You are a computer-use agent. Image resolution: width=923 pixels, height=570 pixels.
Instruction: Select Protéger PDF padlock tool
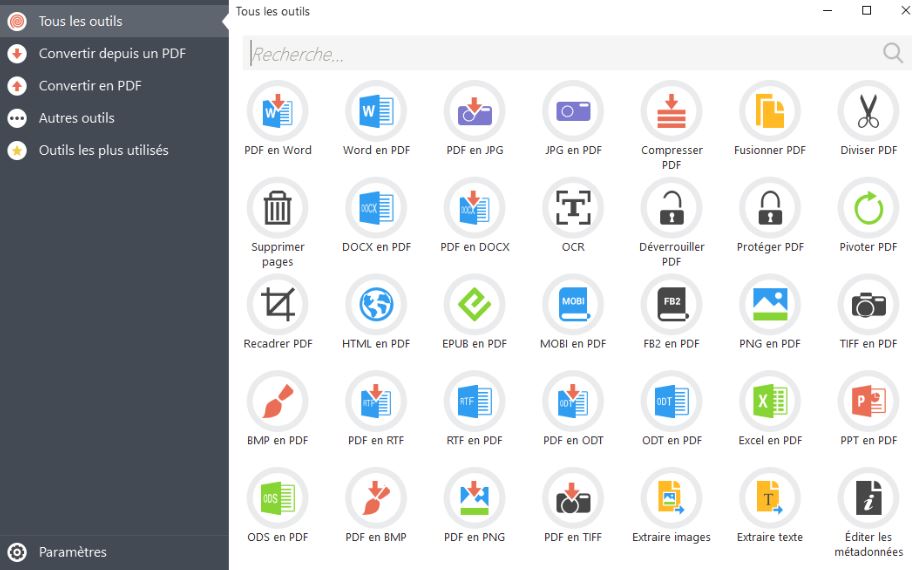[x=770, y=208]
